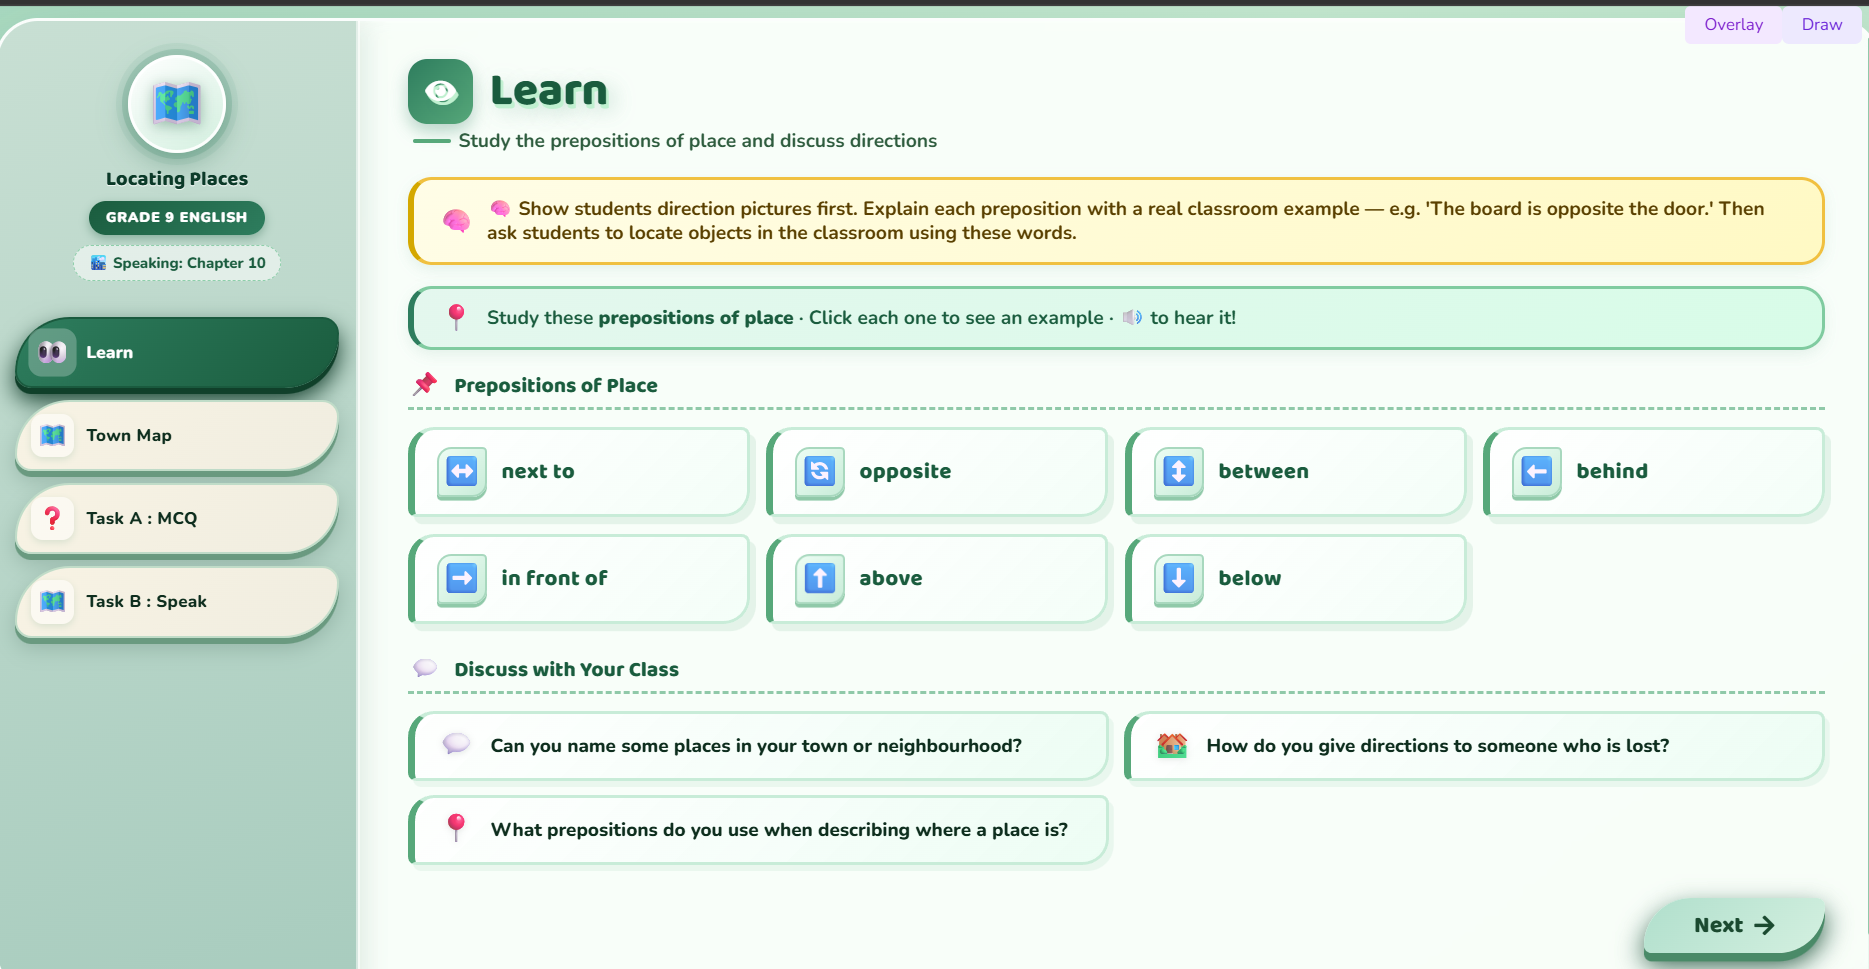Click the speech bubble icon beside Discuss with Your Class
The height and width of the screenshot is (969, 1869).
click(426, 668)
